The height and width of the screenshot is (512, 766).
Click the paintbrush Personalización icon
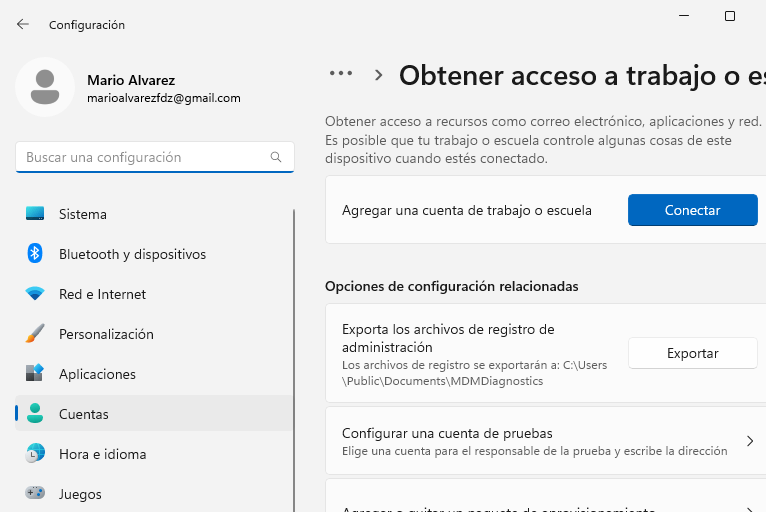(x=35, y=334)
